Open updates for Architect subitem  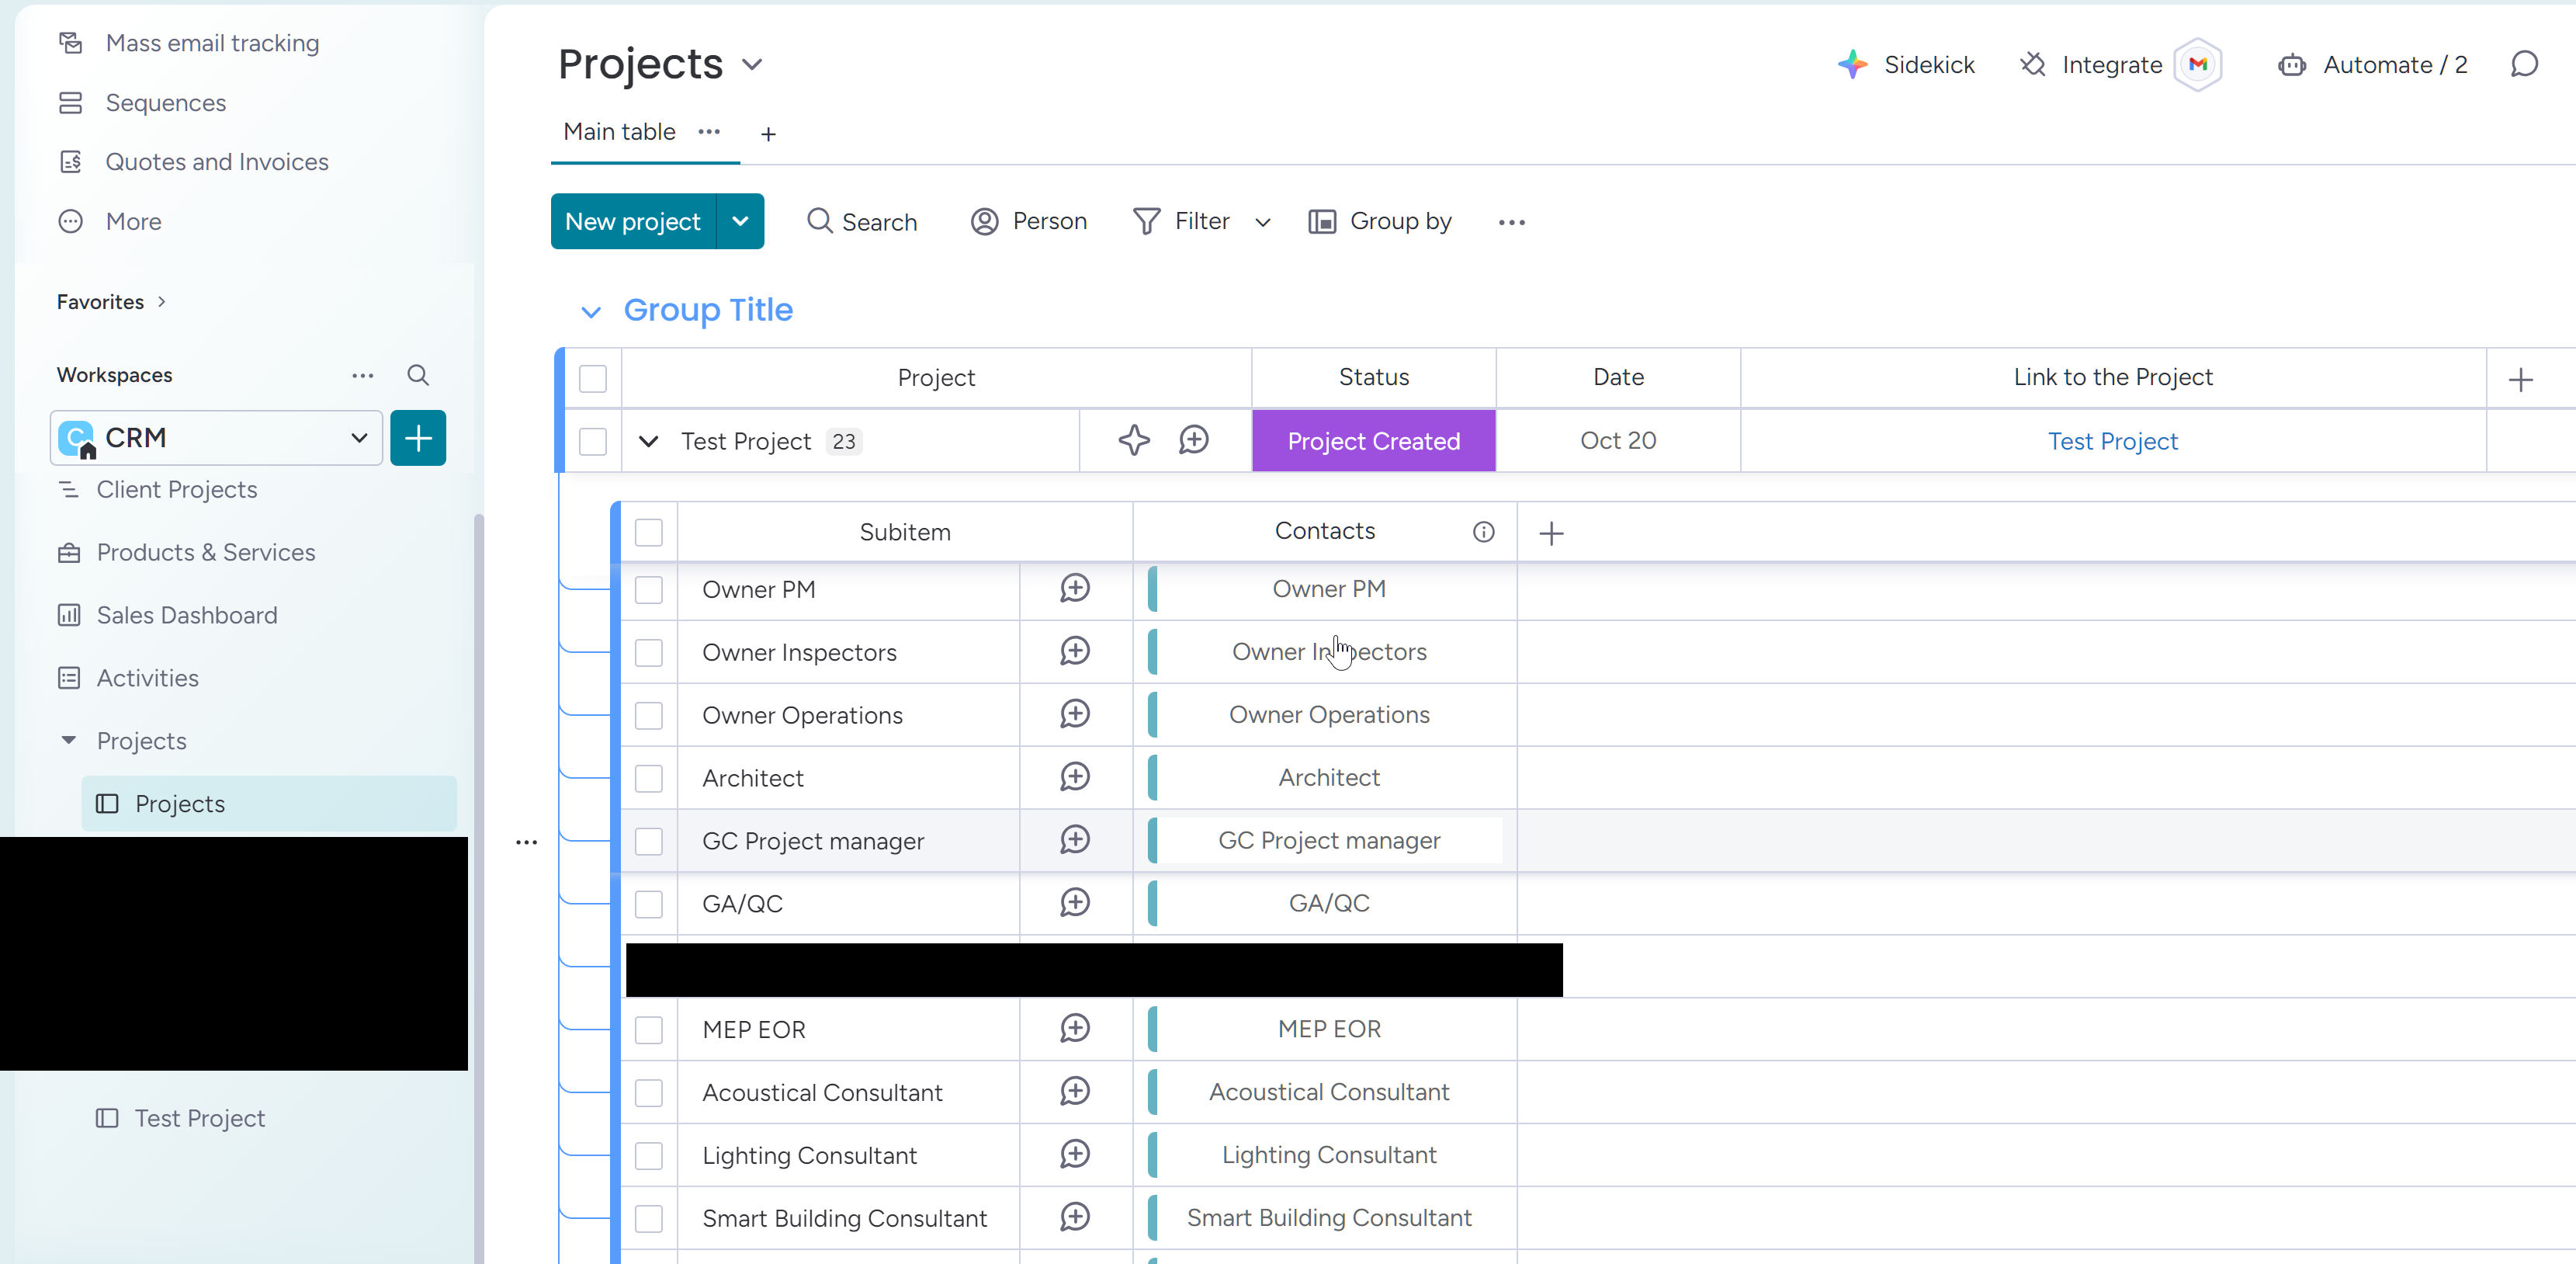[1075, 777]
